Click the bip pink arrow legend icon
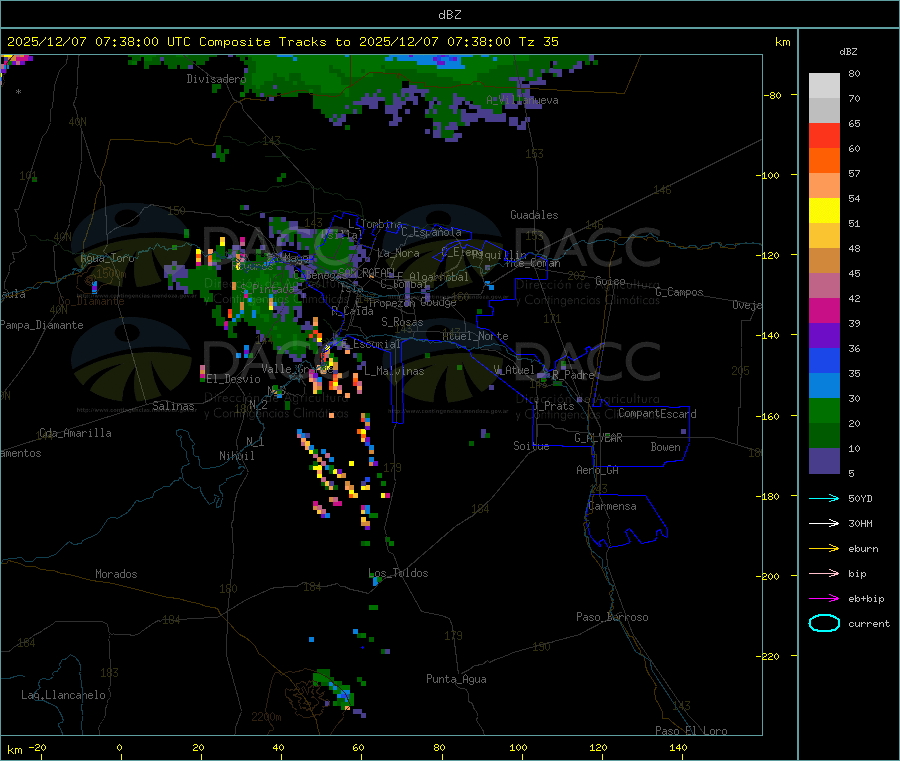Image resolution: width=900 pixels, height=761 pixels. pyautogui.click(x=824, y=573)
